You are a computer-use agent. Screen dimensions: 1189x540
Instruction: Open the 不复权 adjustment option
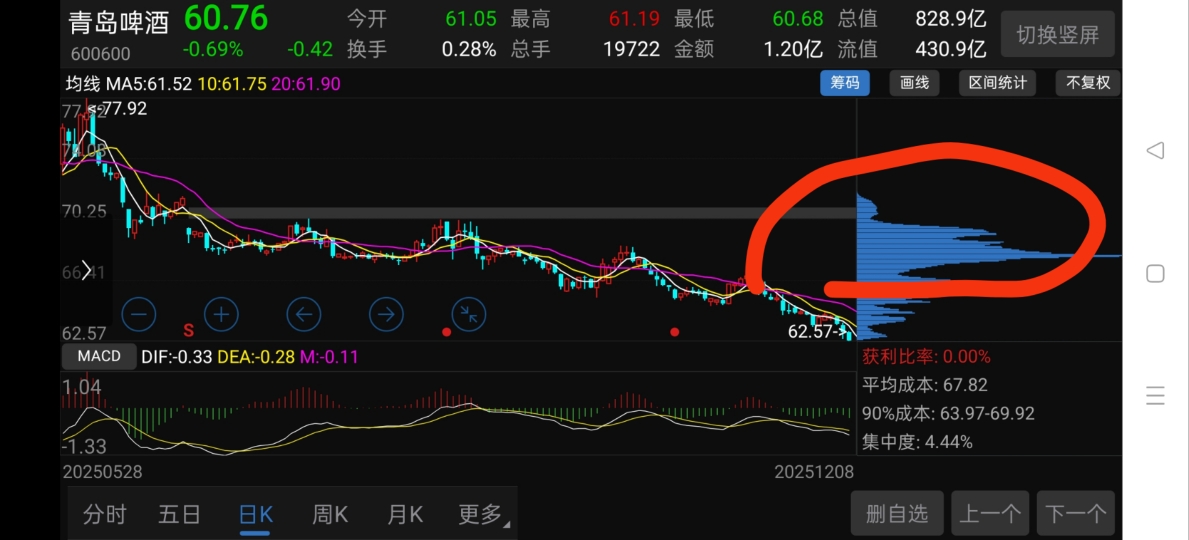tap(1088, 83)
